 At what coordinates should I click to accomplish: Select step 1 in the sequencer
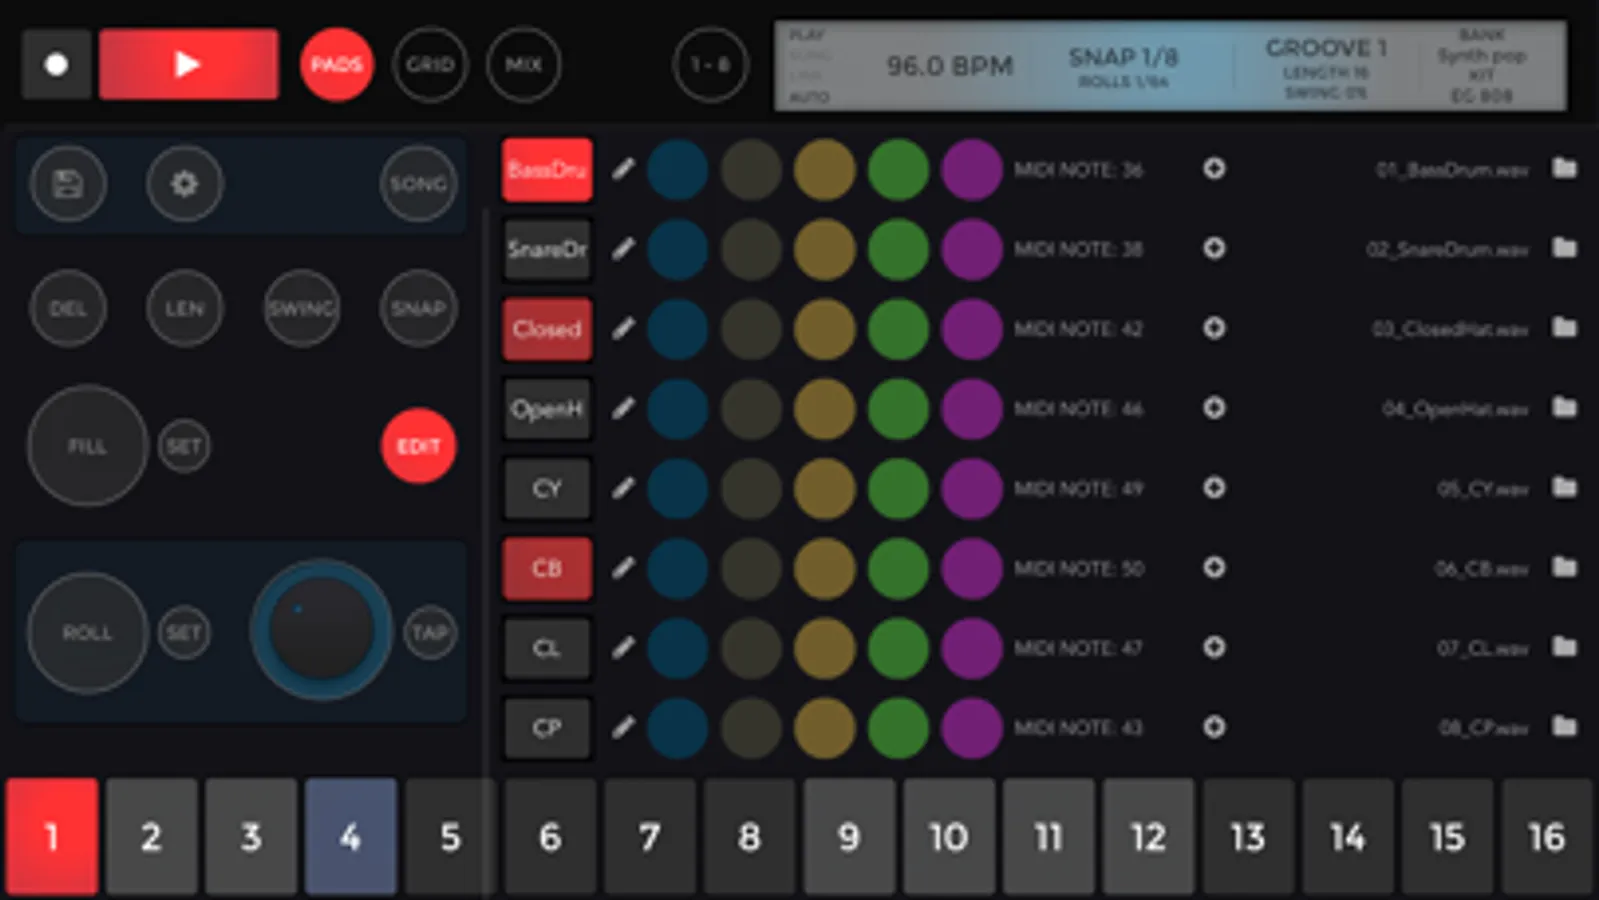click(x=52, y=836)
